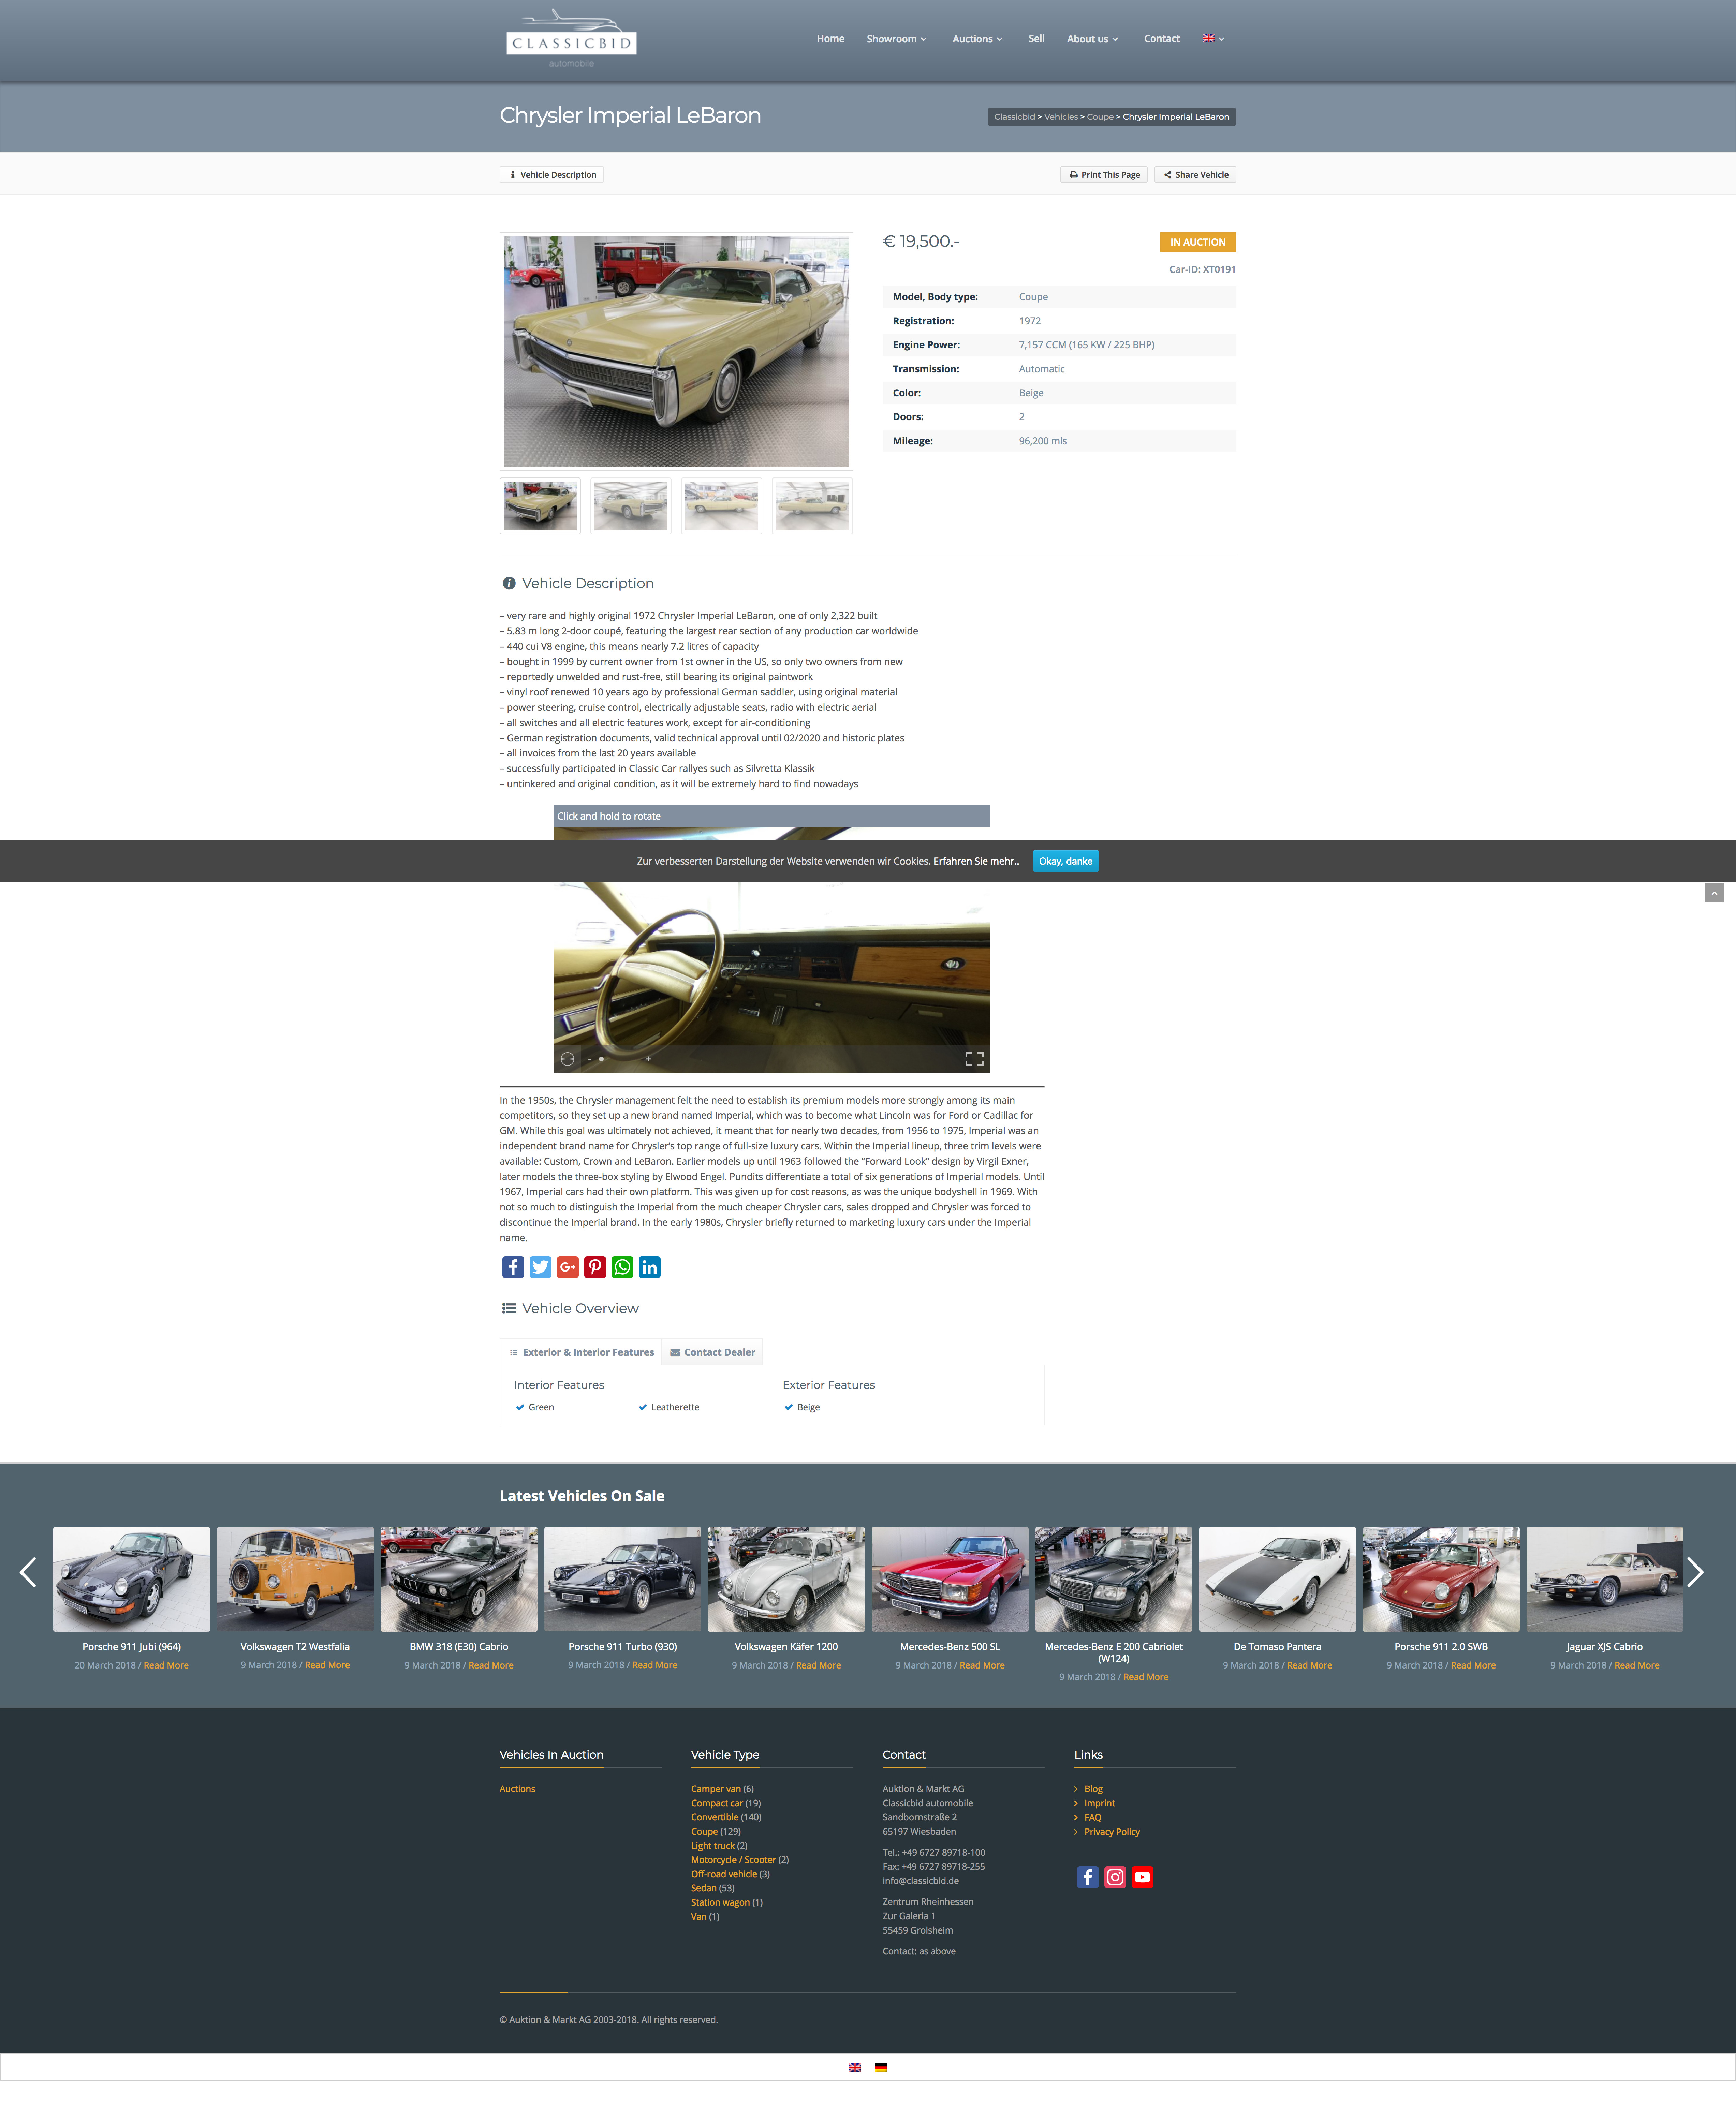This screenshot has width=1736, height=2101.
Task: Open Read More for Volkswagen T2 Westfalia
Action: tap(327, 1665)
